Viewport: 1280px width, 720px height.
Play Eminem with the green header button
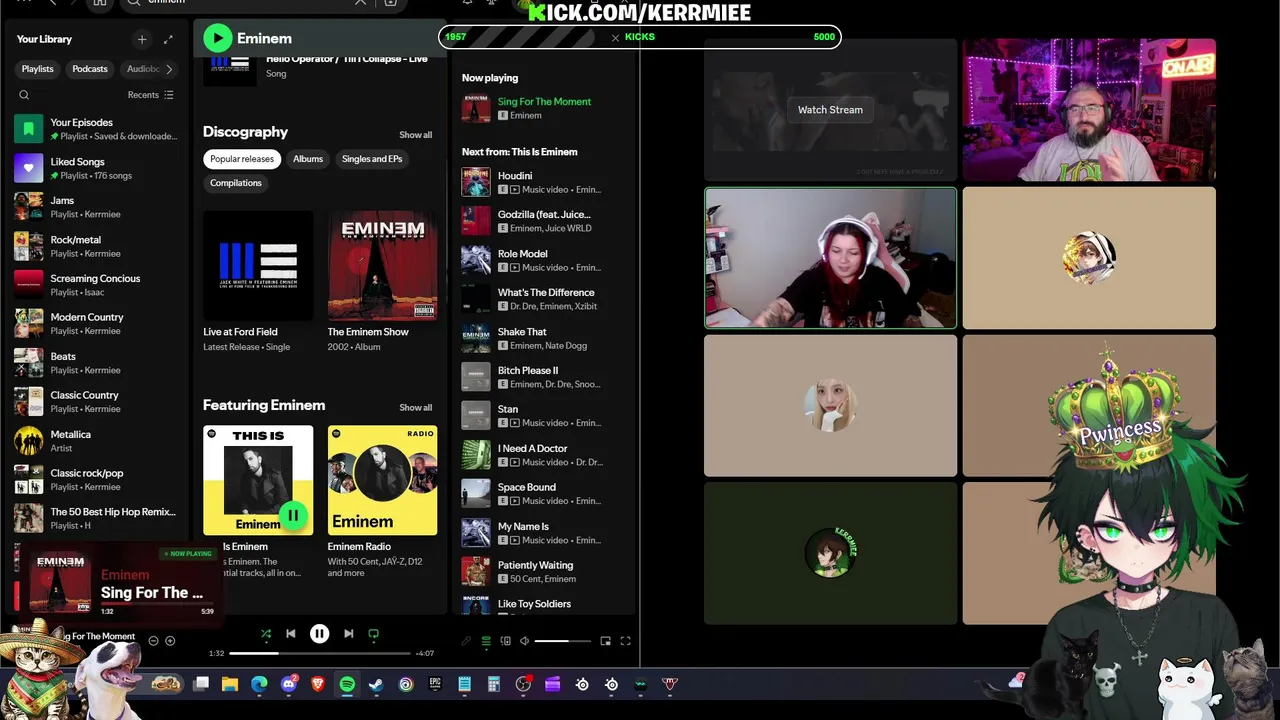pyautogui.click(x=217, y=38)
